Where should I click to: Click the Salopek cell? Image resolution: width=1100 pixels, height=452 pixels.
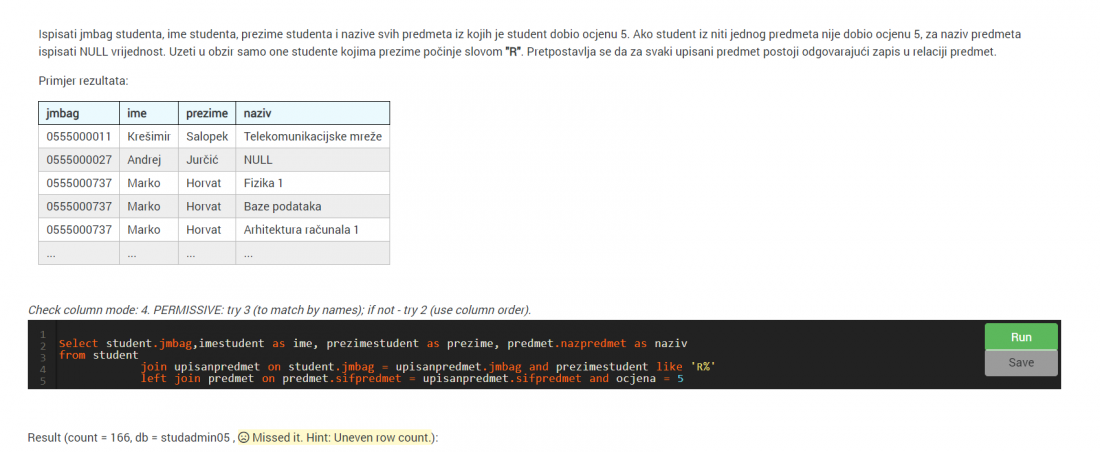pyautogui.click(x=207, y=136)
